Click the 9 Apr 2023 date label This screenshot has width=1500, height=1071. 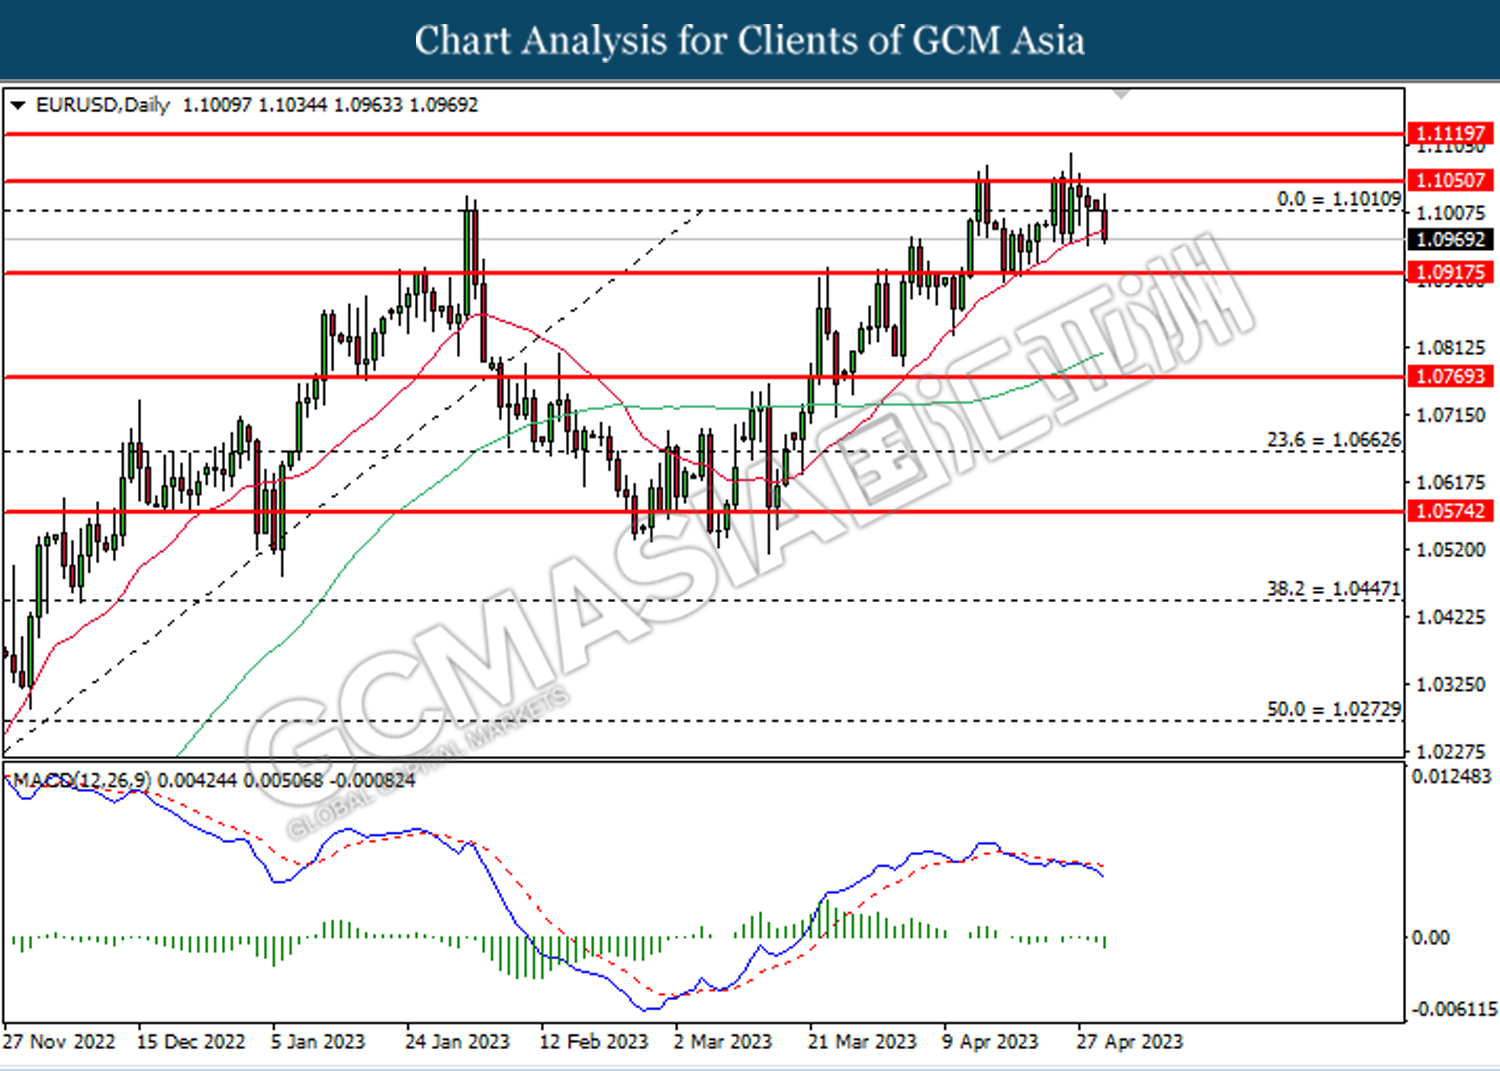point(990,1042)
